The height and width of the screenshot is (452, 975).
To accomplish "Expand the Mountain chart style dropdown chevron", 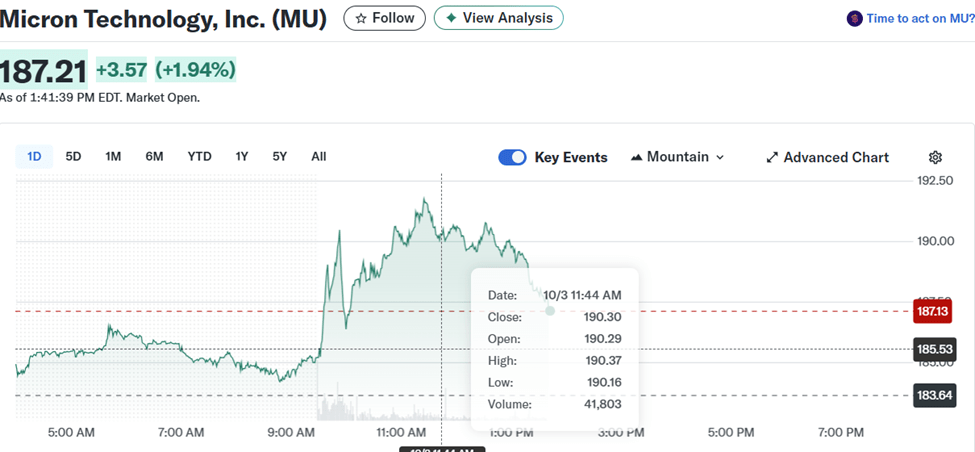I will pos(720,157).
